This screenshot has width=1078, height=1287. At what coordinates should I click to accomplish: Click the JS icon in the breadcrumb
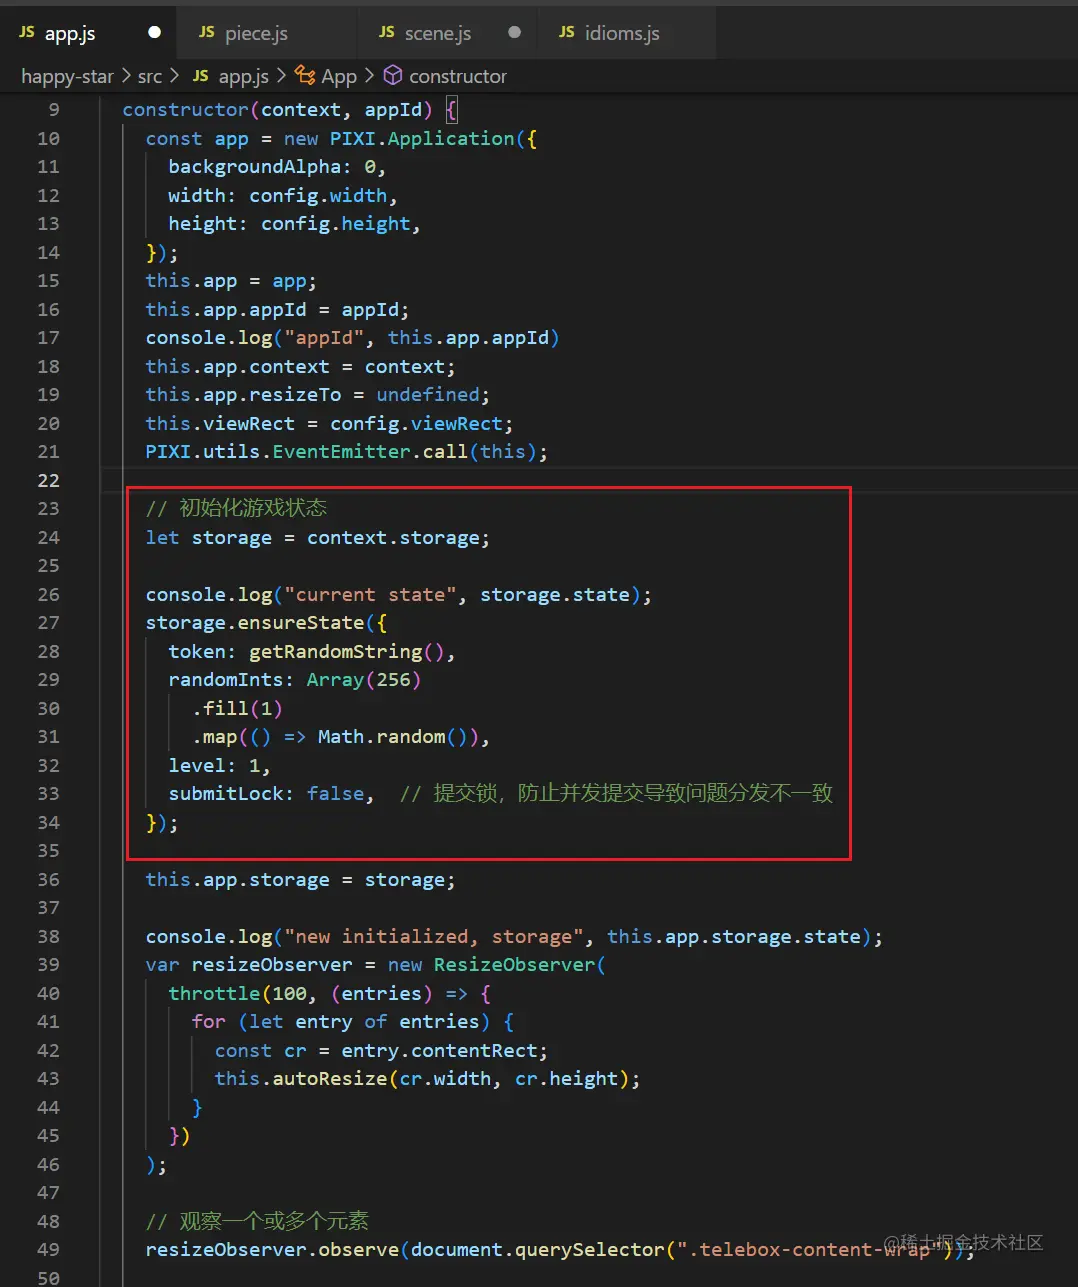pyautogui.click(x=201, y=76)
